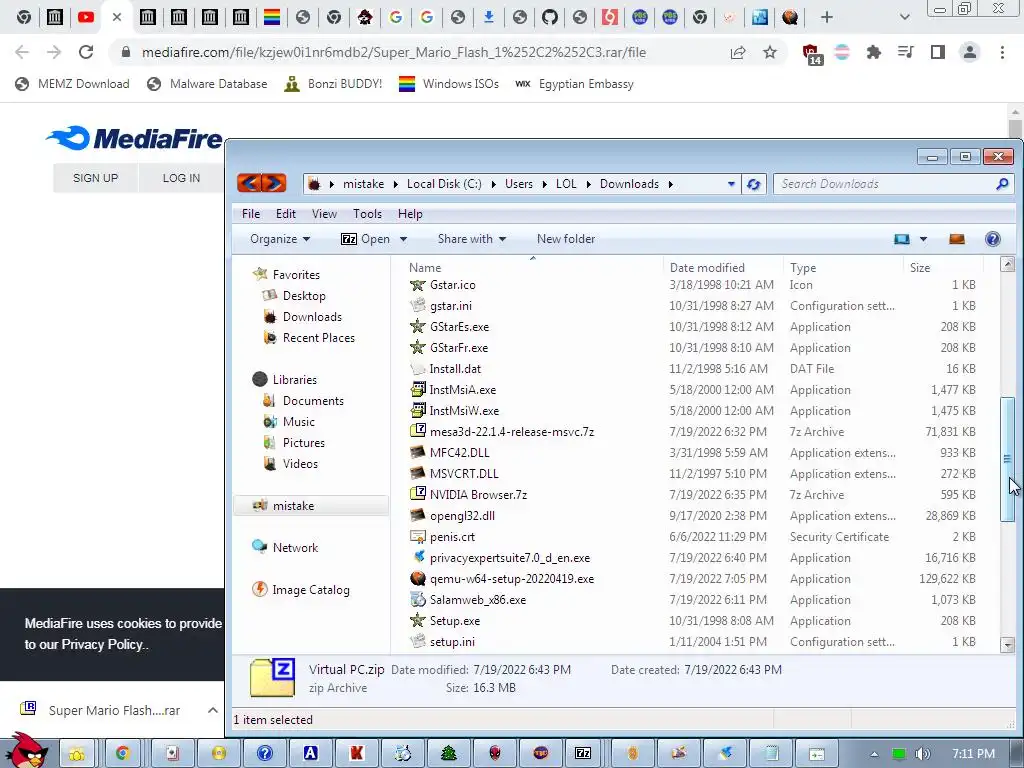Toggle the preview pane icon in Explorer
This screenshot has width=1024, height=768.
(957, 239)
